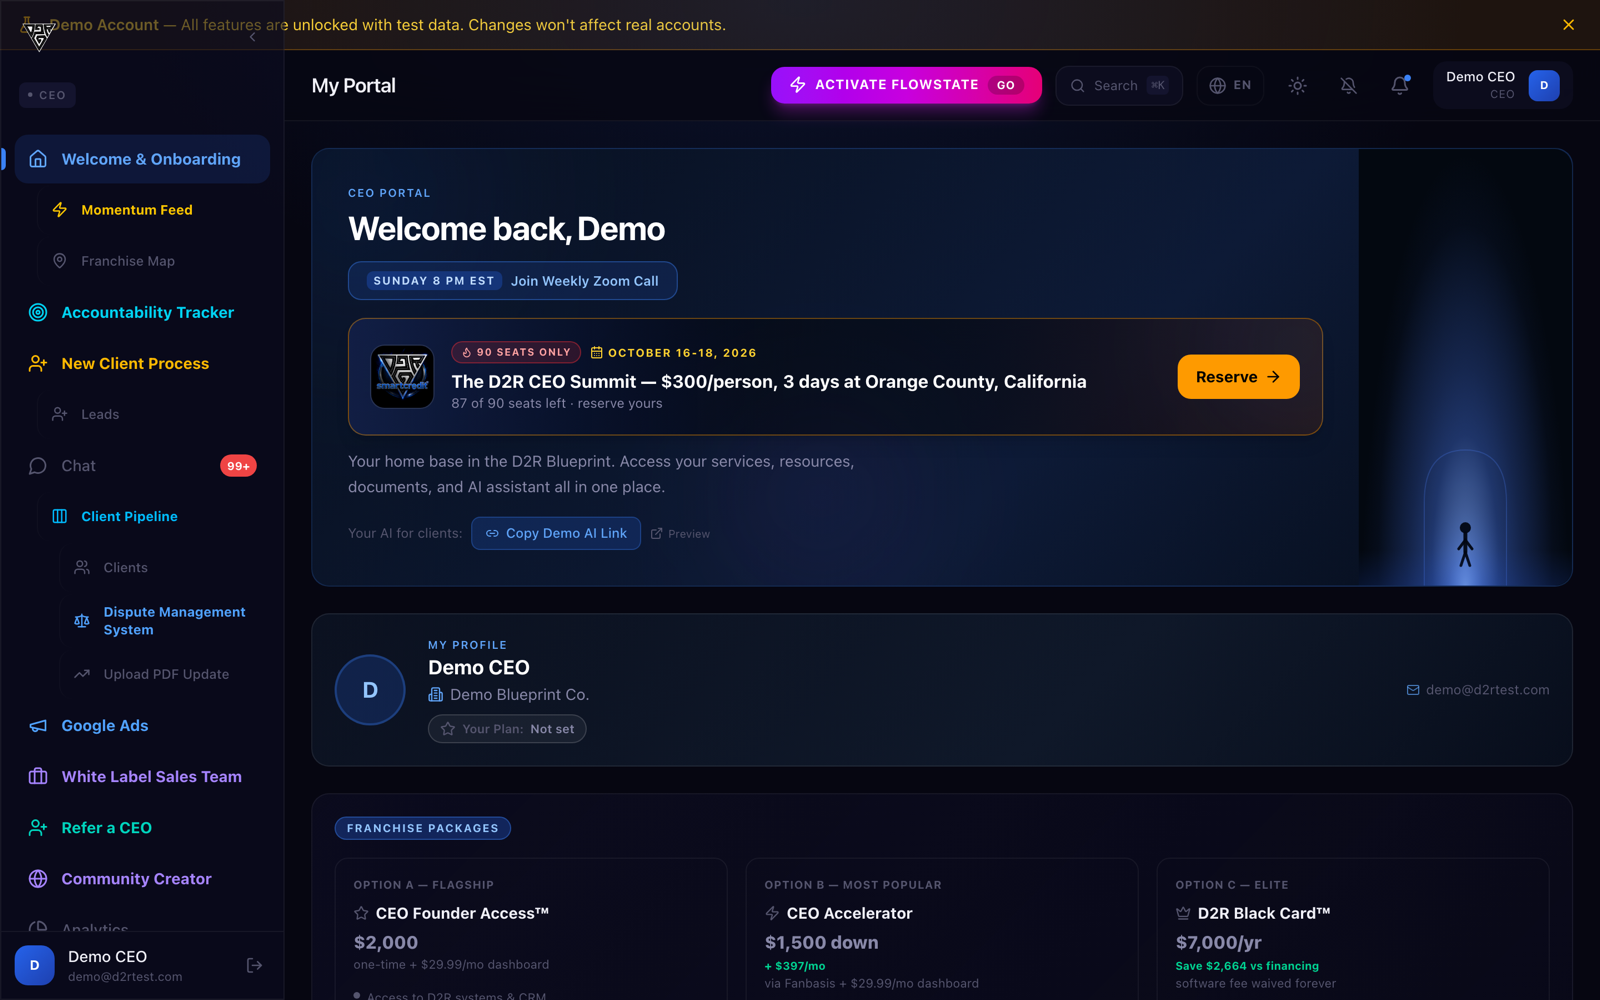1600x1000 pixels.
Task: Click the Momentum Feed lightning icon
Action: [x=60, y=210]
